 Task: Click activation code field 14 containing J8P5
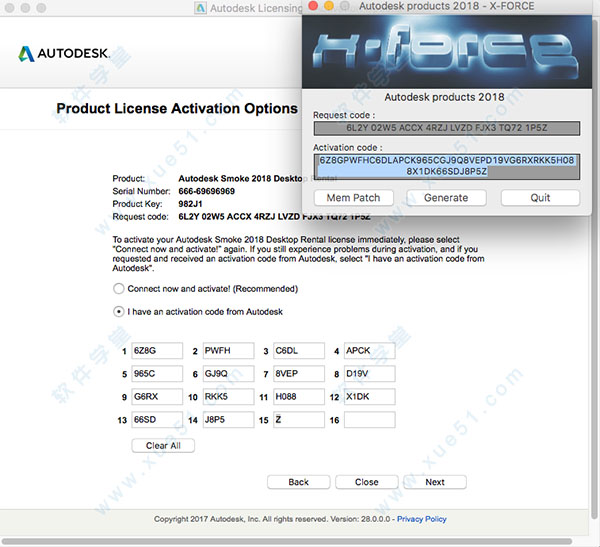[x=228, y=420]
